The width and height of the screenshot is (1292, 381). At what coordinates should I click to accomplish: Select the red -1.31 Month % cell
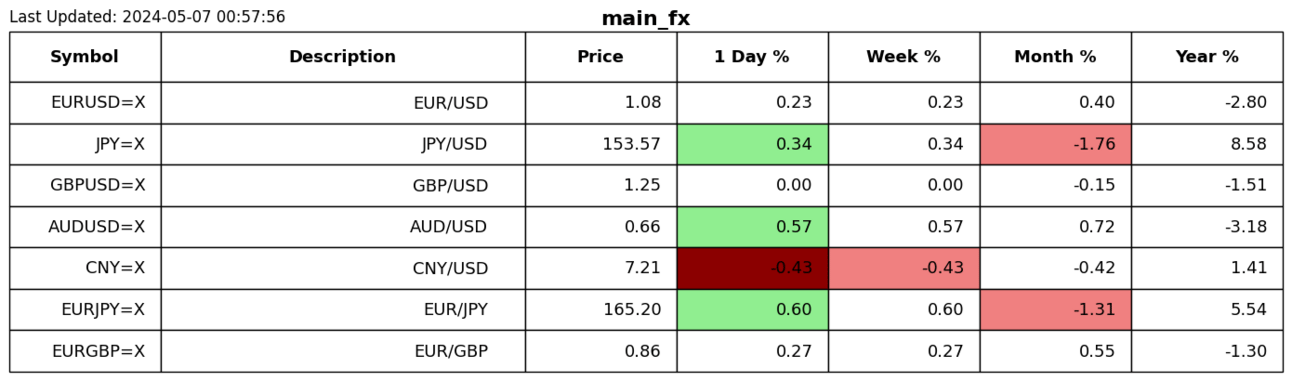pos(1056,310)
